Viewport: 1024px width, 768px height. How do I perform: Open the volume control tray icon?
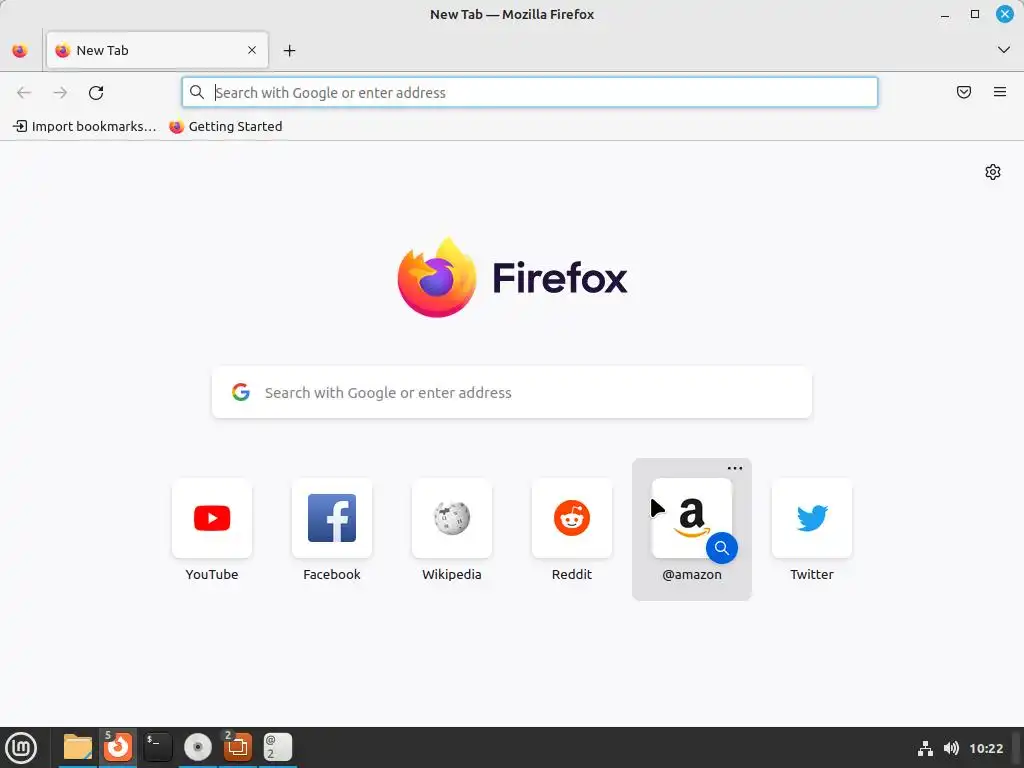pos(951,748)
